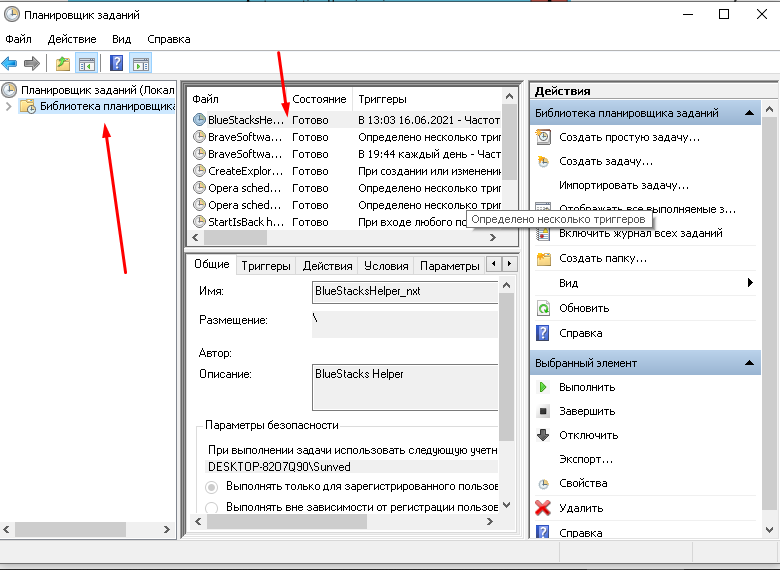The width and height of the screenshot is (780, 570).
Task: Click the Task Scheduler Library folder icon
Action: pos(28,106)
